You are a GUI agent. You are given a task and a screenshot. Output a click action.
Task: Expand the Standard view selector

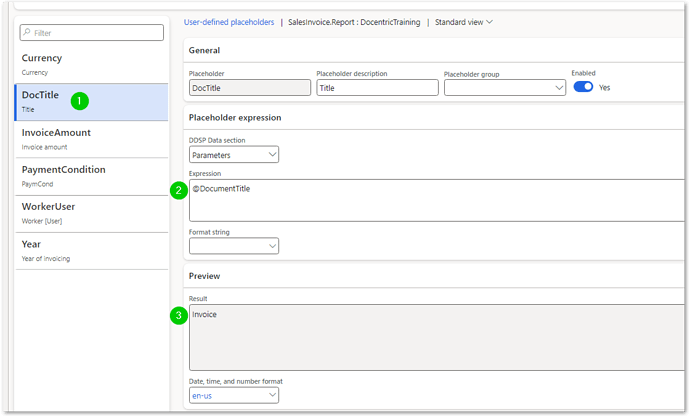click(x=464, y=21)
